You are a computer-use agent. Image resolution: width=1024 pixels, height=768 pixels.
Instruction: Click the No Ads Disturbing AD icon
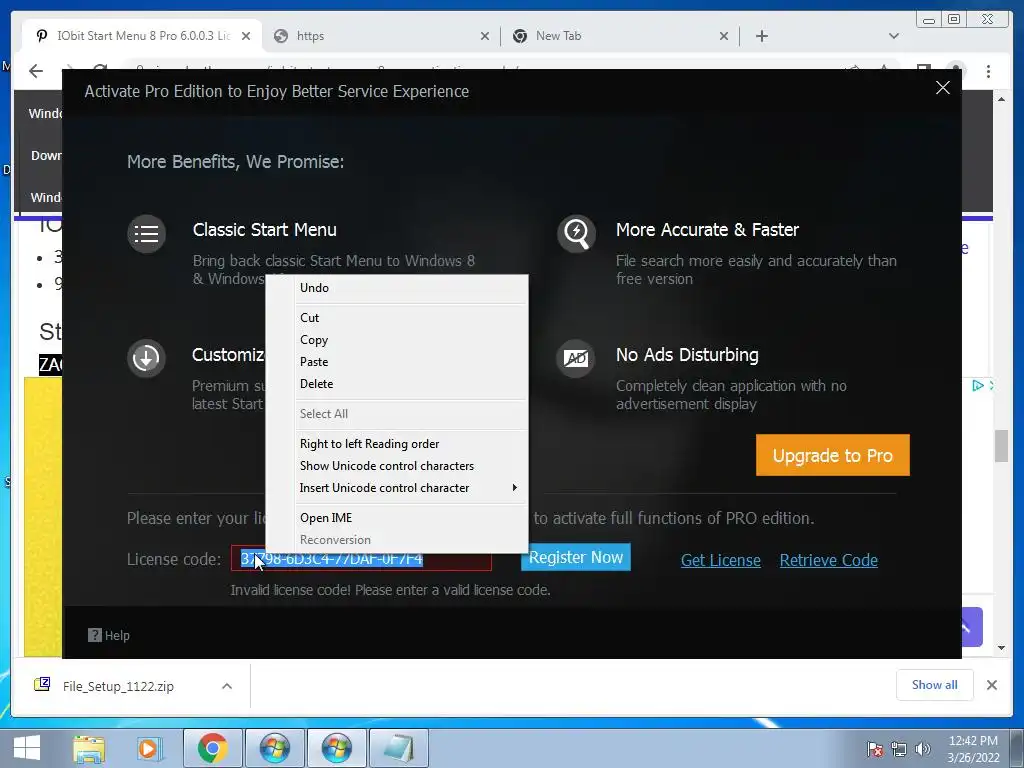pyautogui.click(x=576, y=358)
